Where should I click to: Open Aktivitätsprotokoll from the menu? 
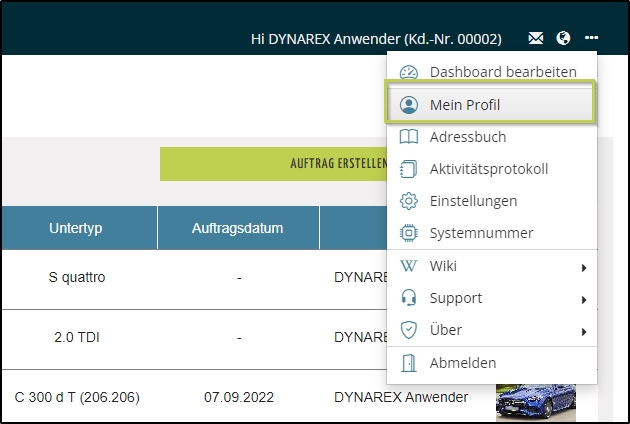coord(488,169)
